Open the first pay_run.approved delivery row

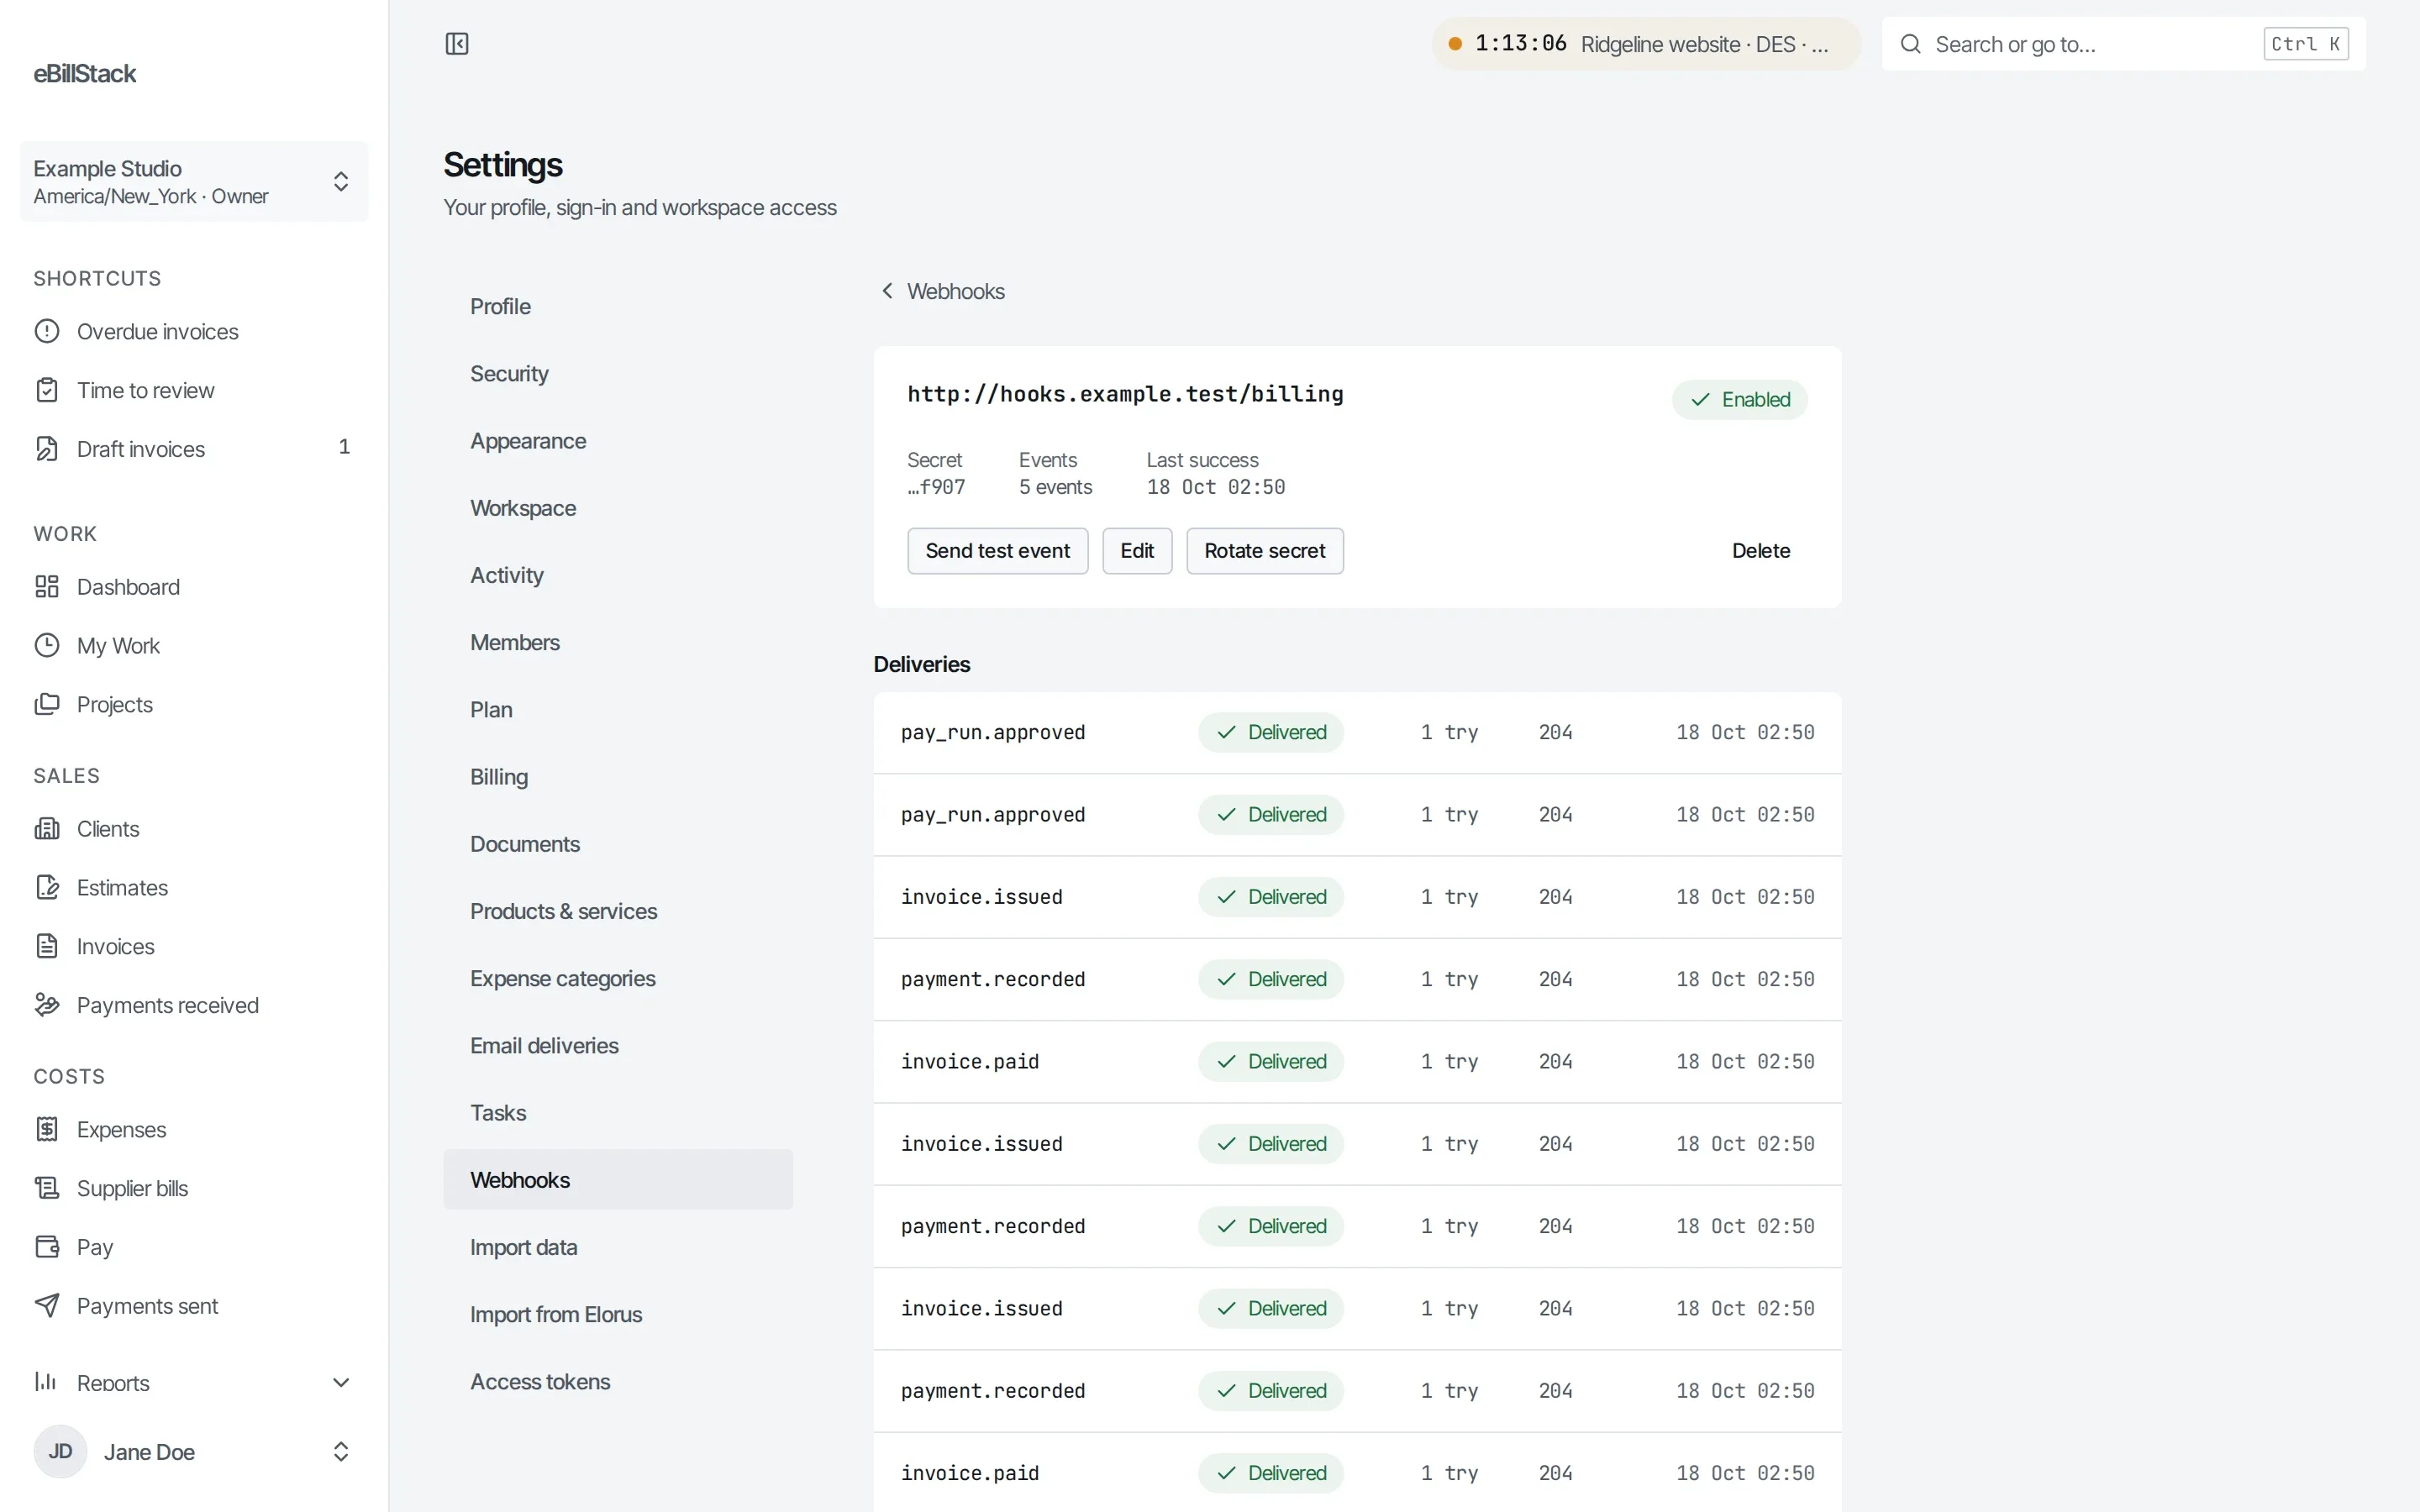pos(1357,732)
